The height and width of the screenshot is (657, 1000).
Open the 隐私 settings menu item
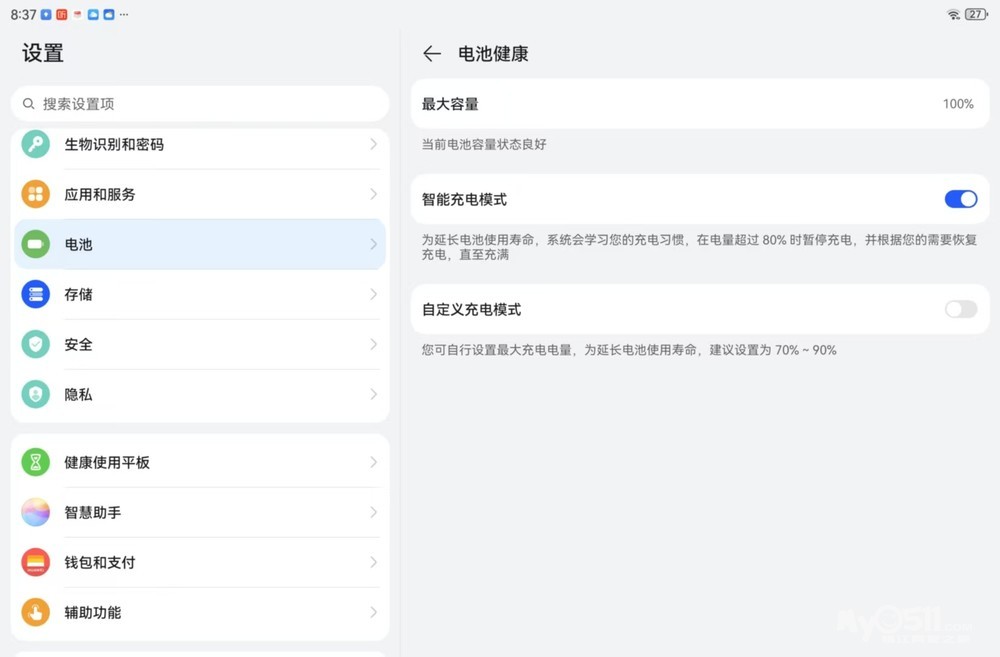(x=200, y=394)
